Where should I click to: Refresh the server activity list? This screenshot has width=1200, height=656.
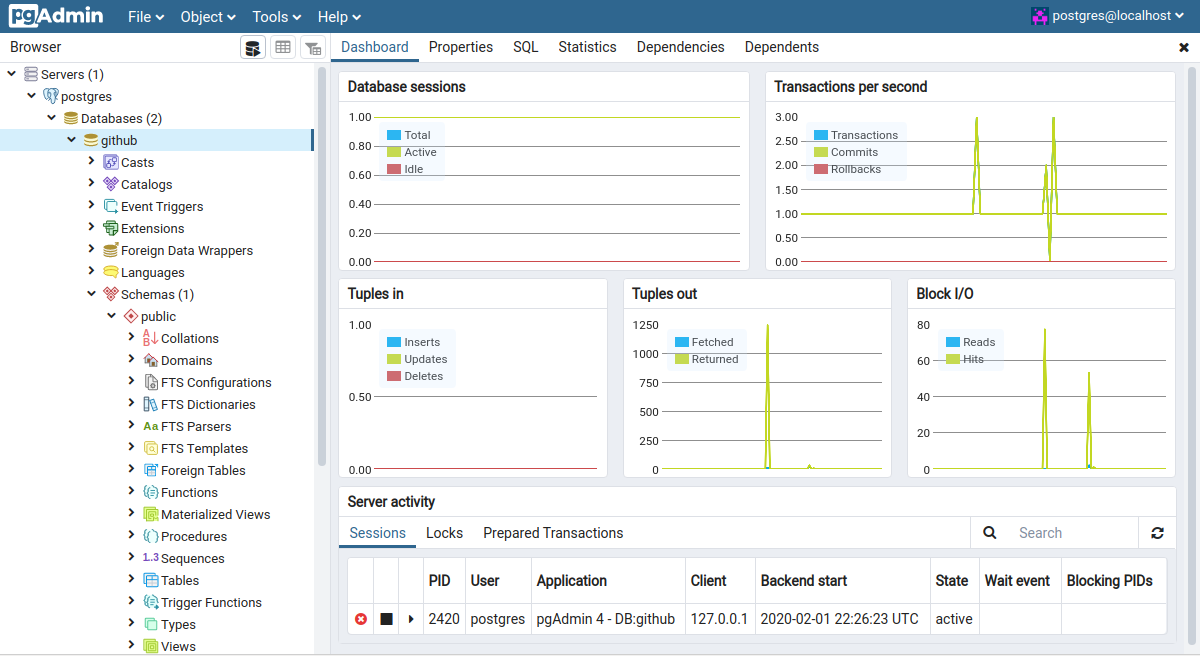tap(1157, 533)
